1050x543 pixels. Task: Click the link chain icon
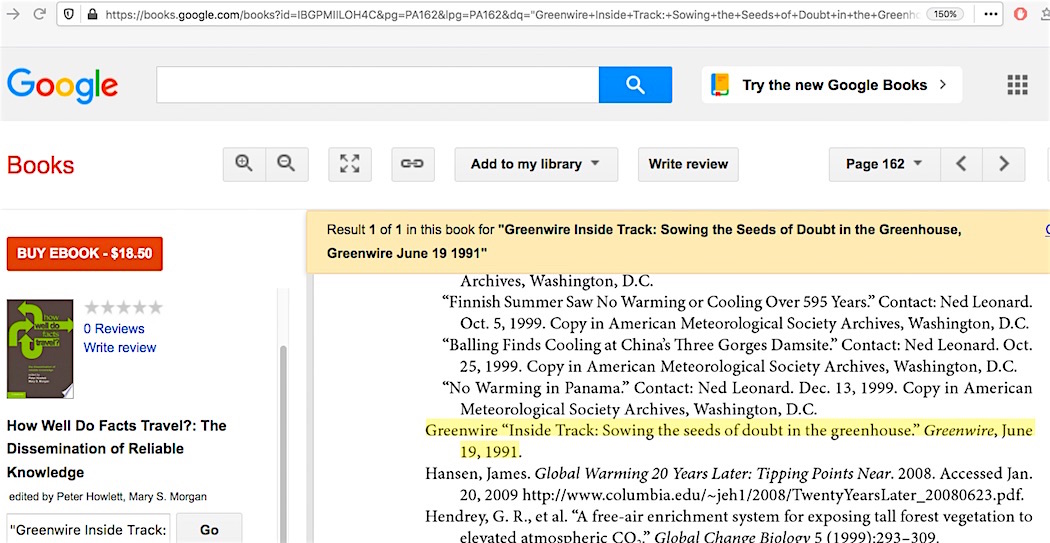pos(412,164)
